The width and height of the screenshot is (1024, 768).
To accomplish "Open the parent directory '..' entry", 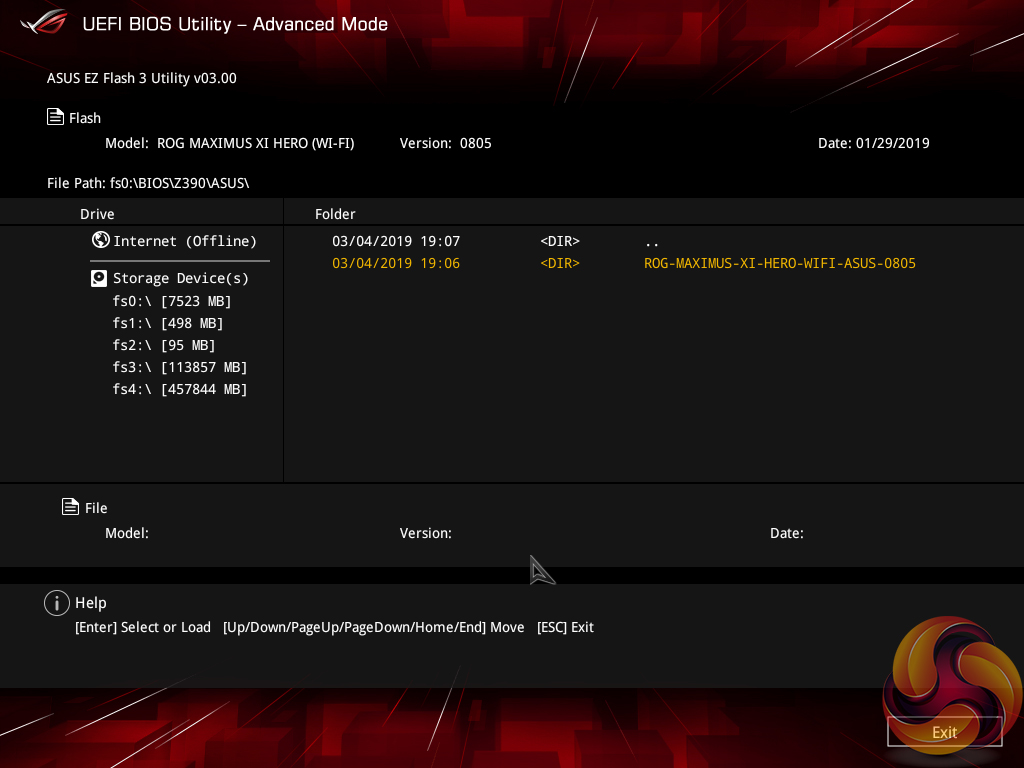I will pyautogui.click(x=651, y=242).
